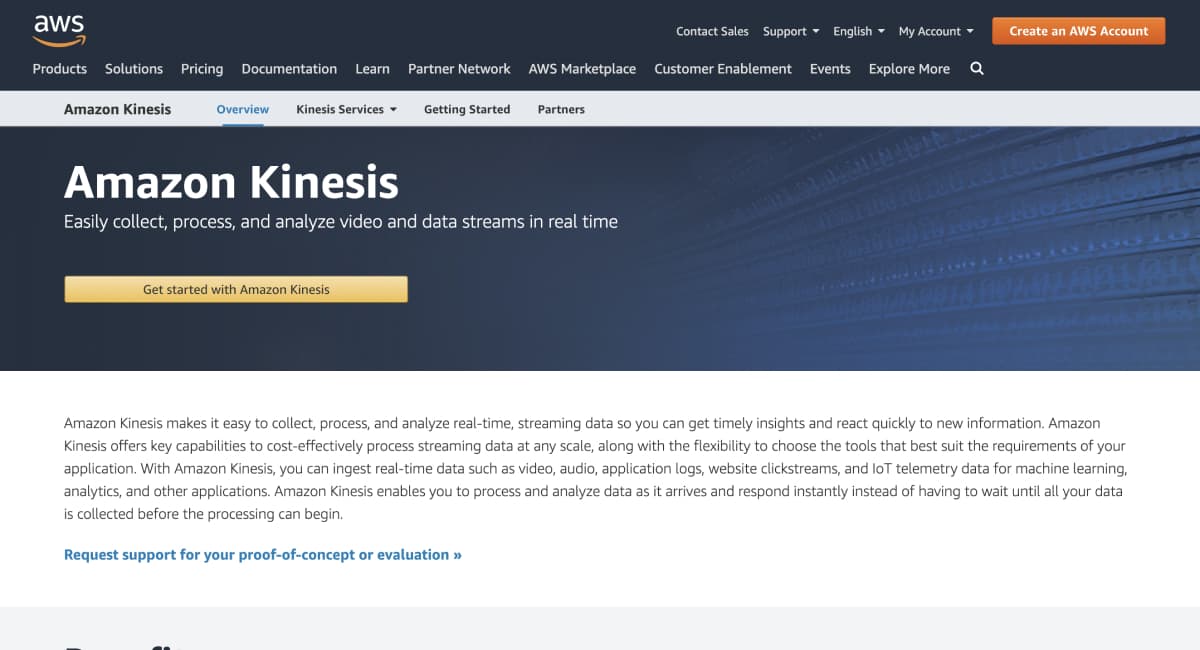This screenshot has width=1200, height=650.
Task: Expand the My Account menu
Action: click(936, 31)
